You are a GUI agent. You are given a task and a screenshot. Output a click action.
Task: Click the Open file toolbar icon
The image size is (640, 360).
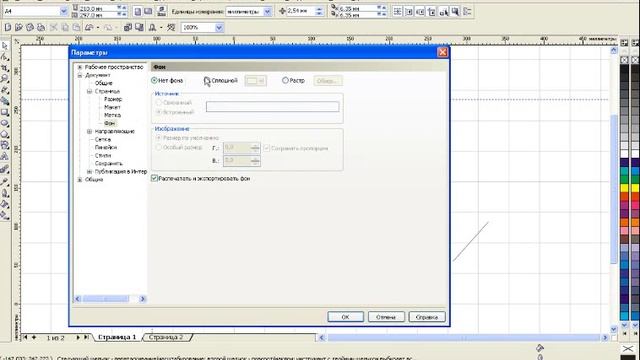19,27
